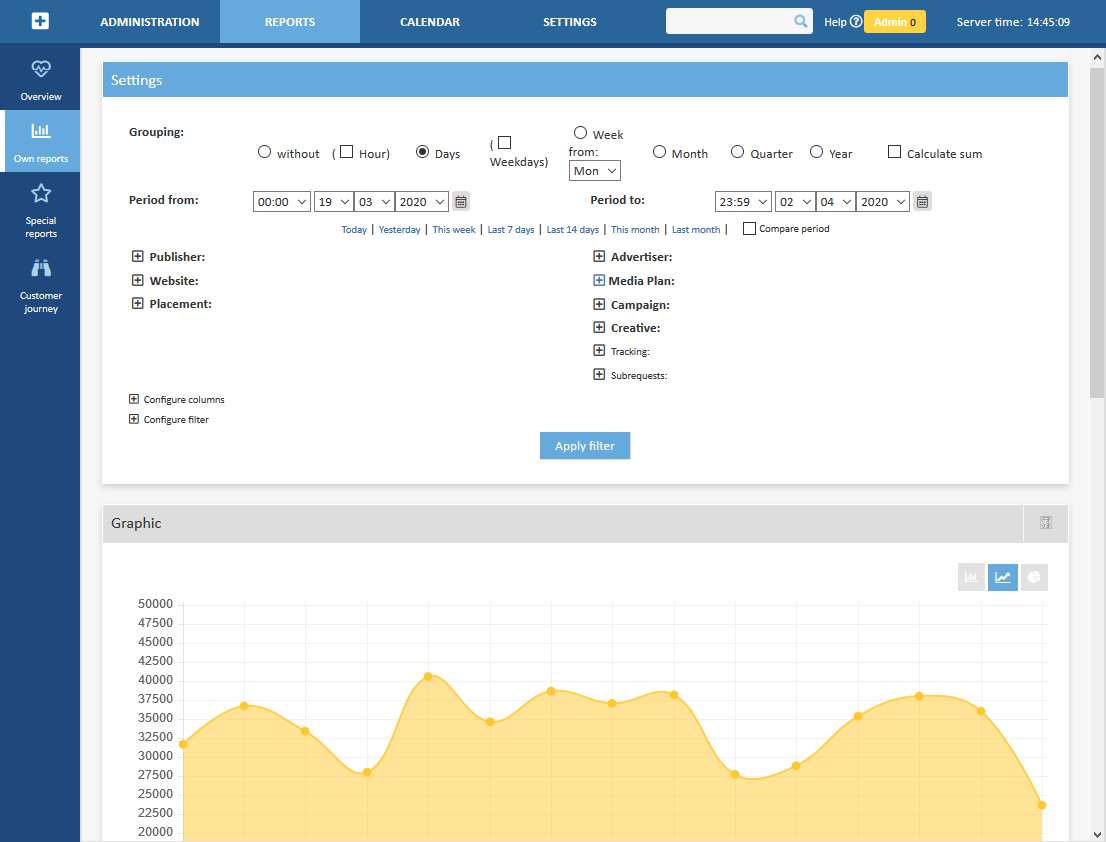
Task: Switch graphic to bar chart view
Action: click(x=971, y=577)
